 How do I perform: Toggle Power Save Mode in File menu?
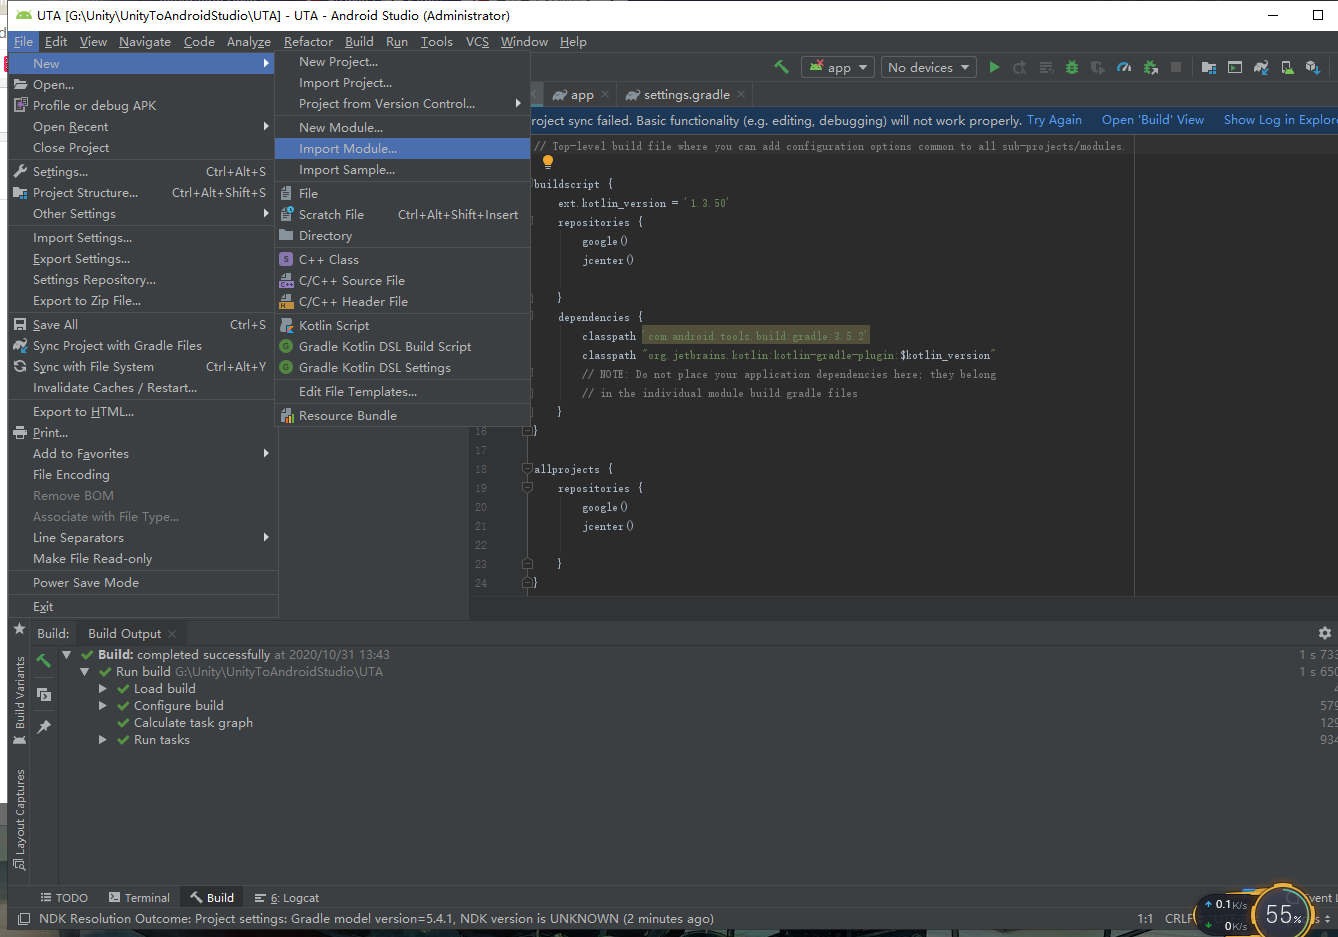pyautogui.click(x=141, y=583)
